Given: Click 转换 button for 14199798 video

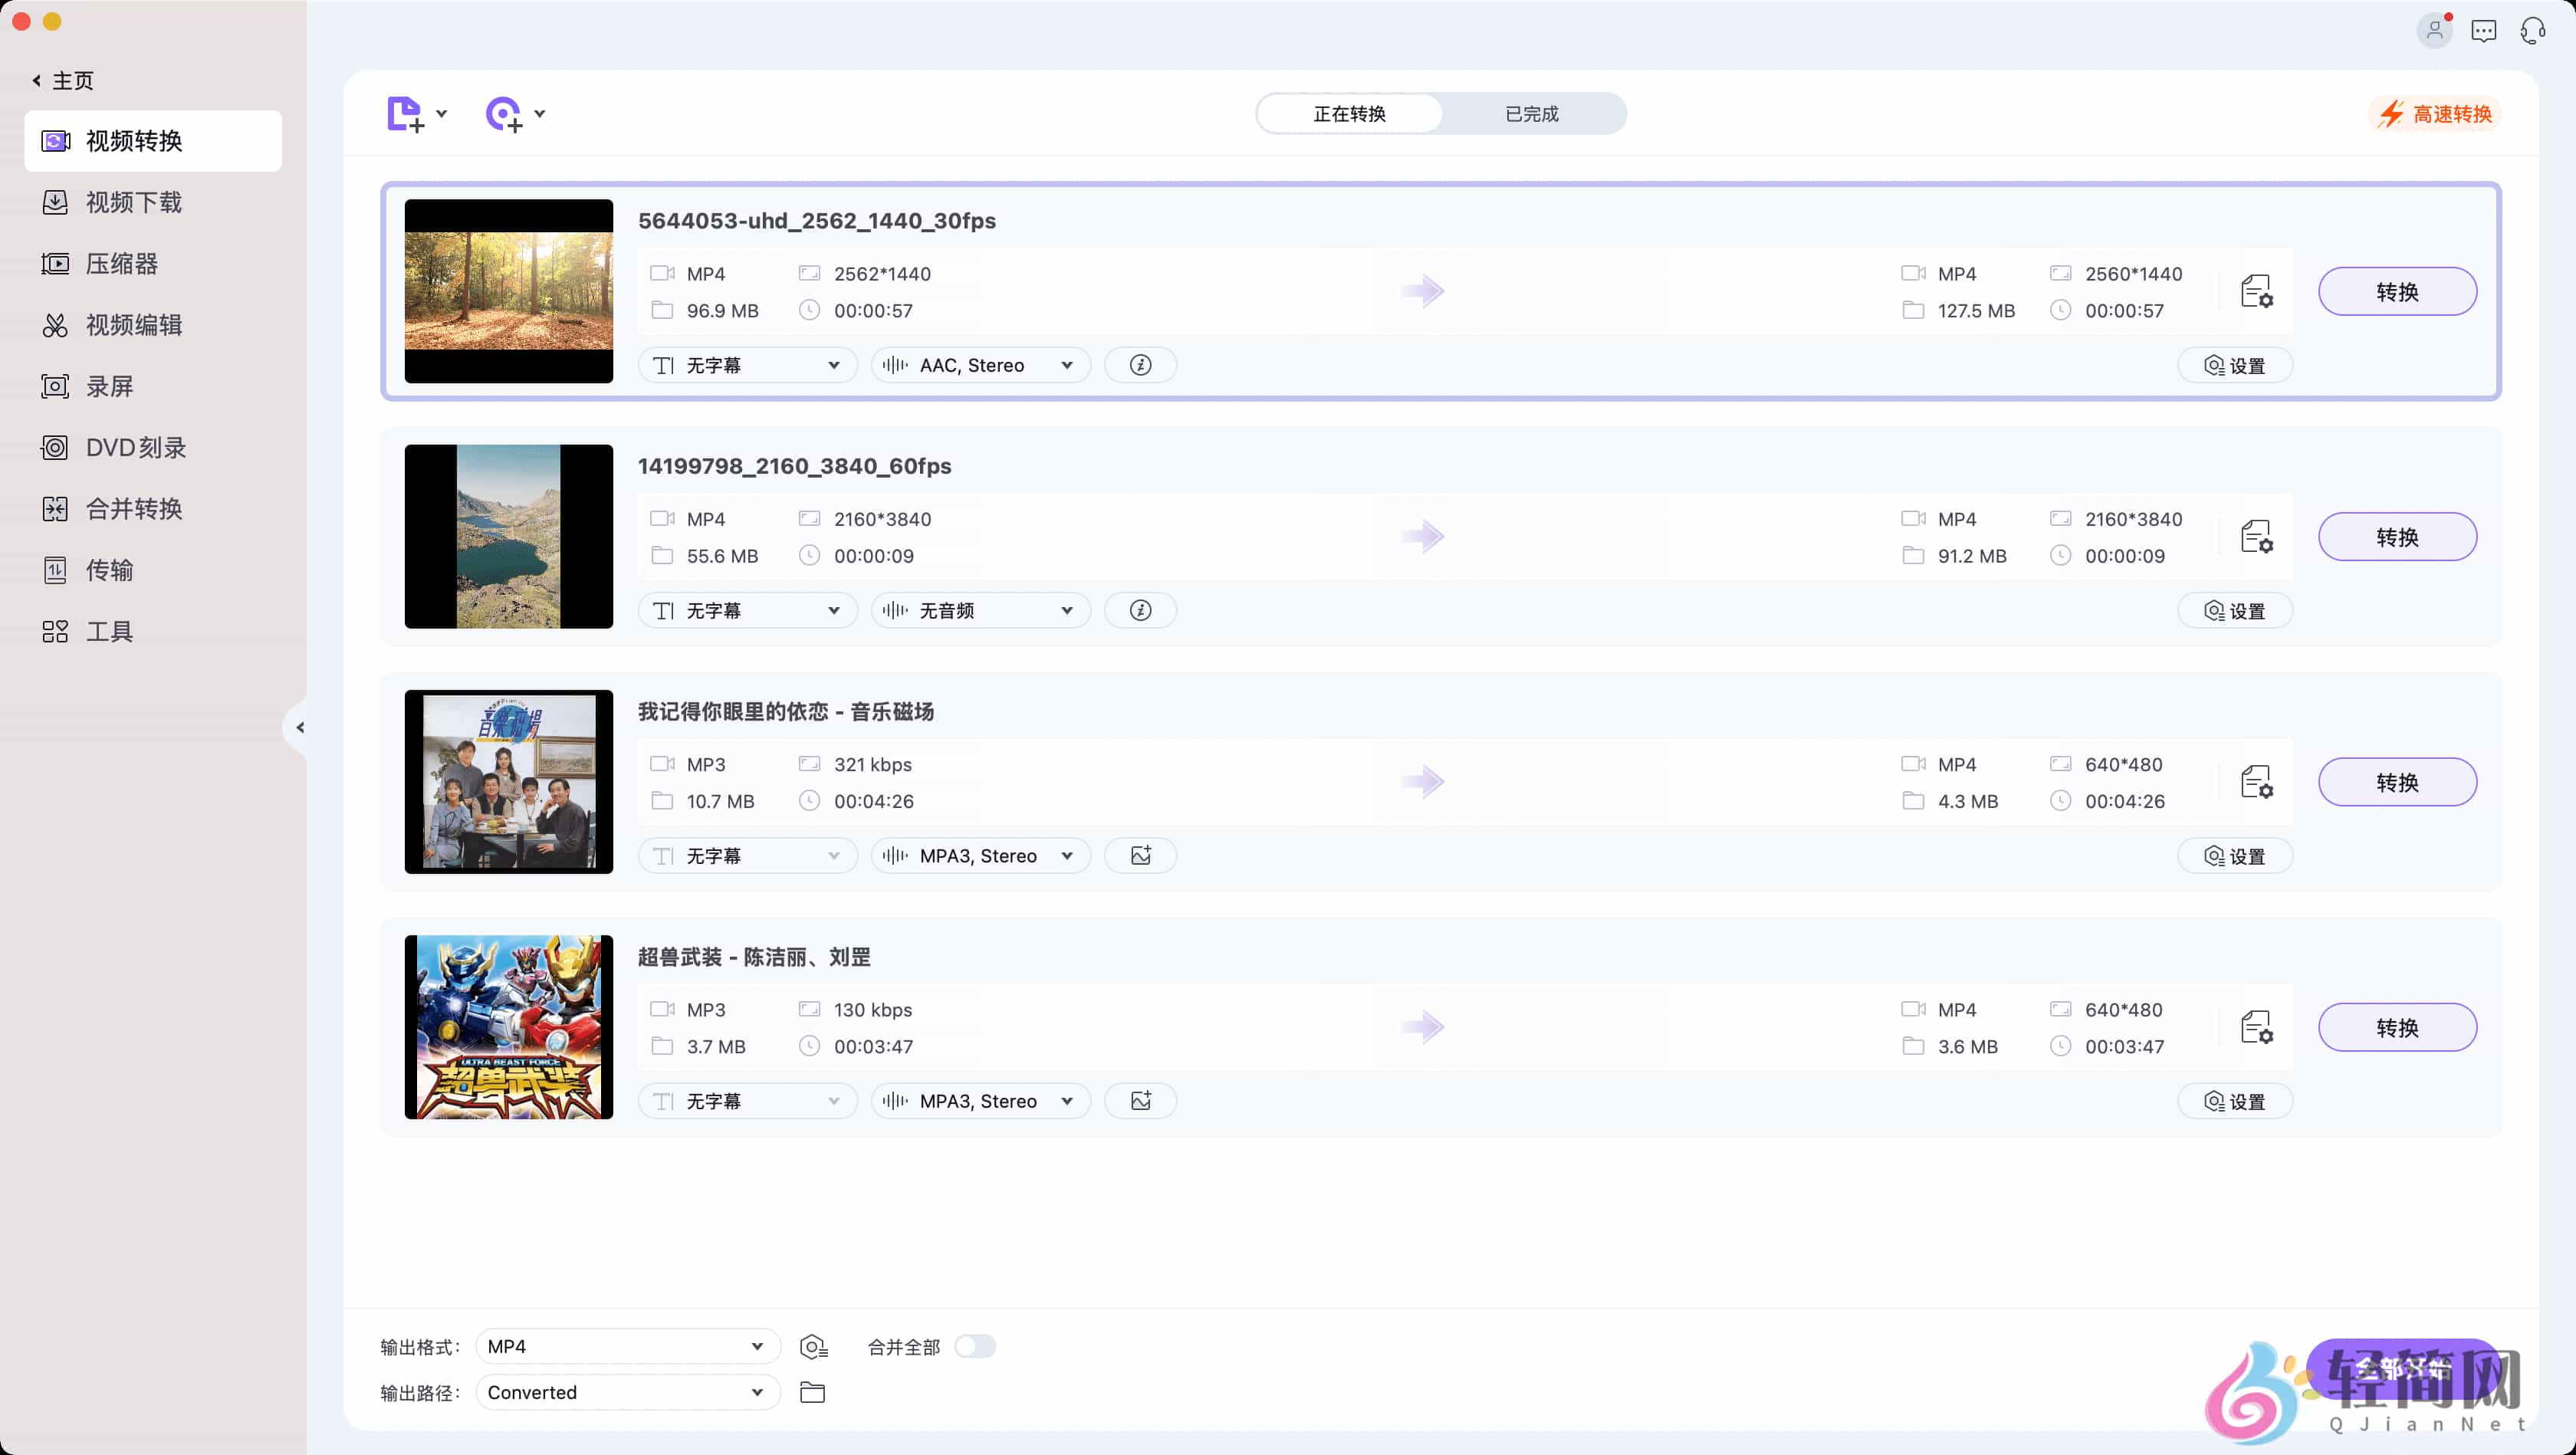Looking at the screenshot, I should [x=2396, y=537].
